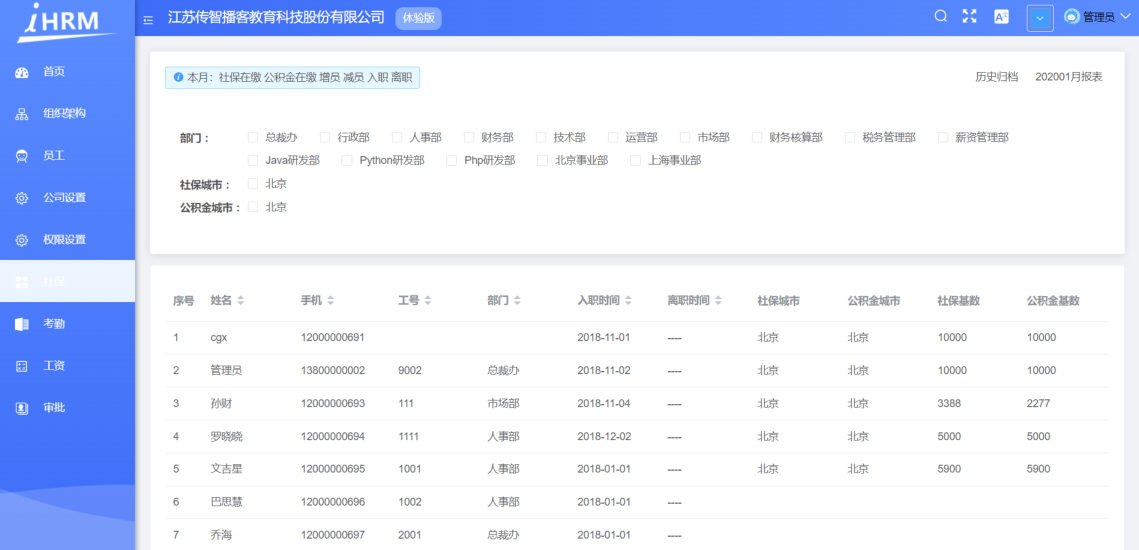
Task: Check the 运营部 department checkbox
Action: coord(612,137)
